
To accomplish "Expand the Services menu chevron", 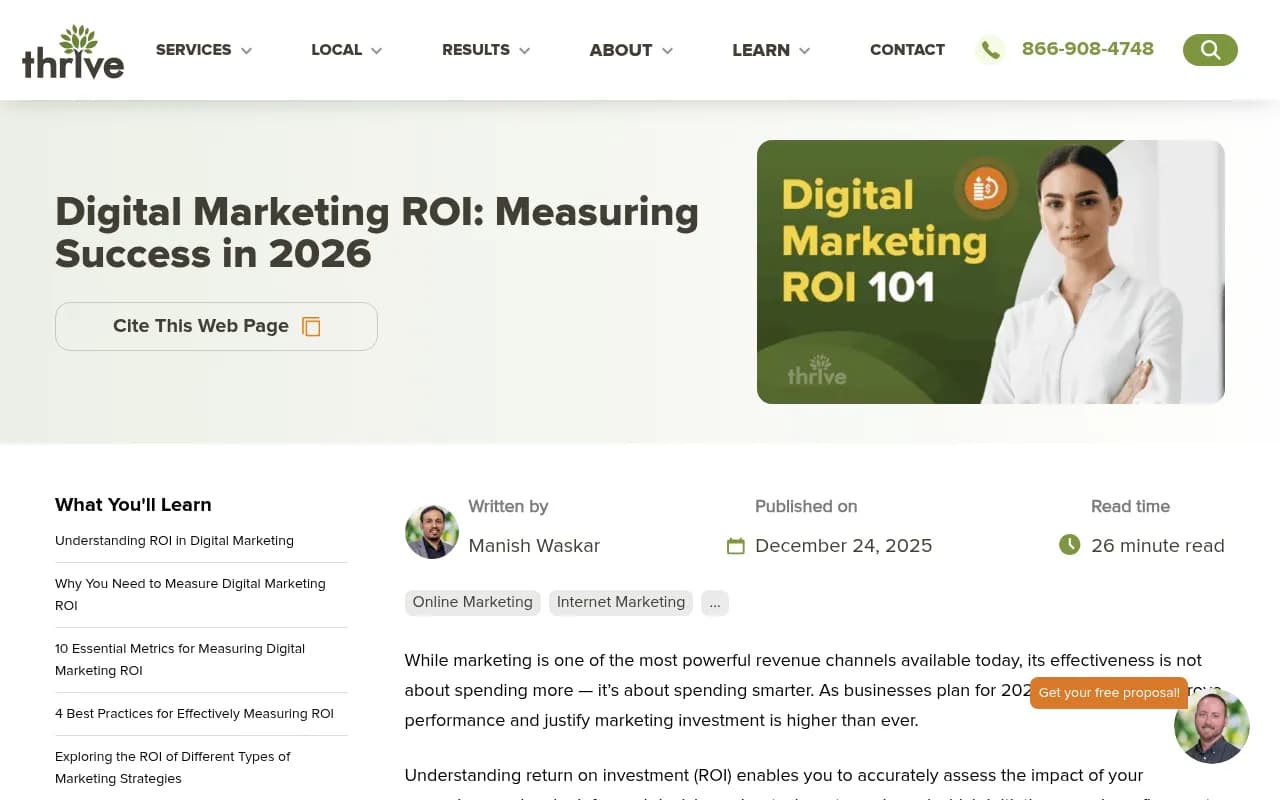I will (x=246, y=51).
